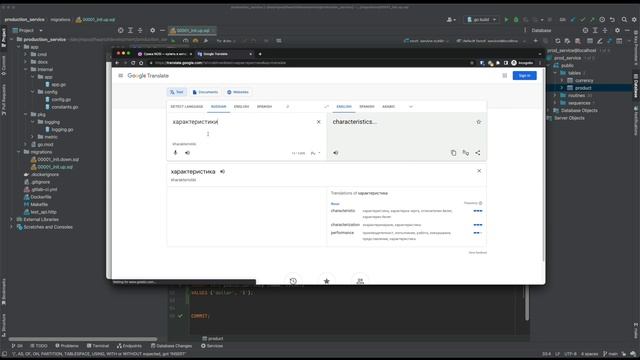640x360 pixels.
Task: Play pronunciation of характеристика dictionary entry
Action: 222,171
